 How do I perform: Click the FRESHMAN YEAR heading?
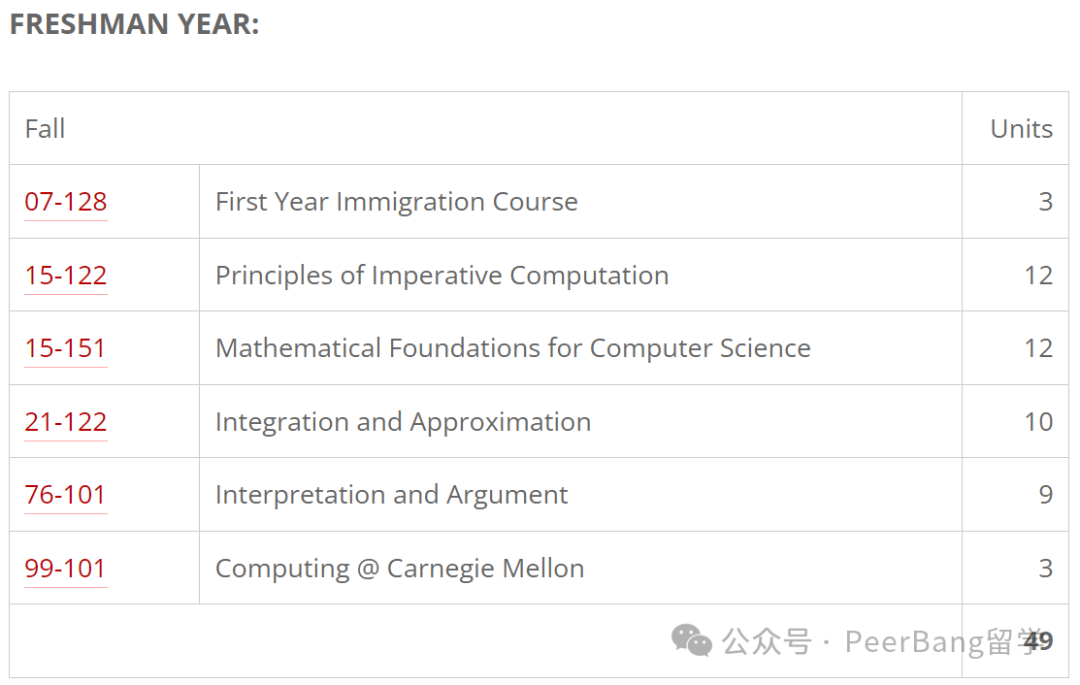coord(134,24)
